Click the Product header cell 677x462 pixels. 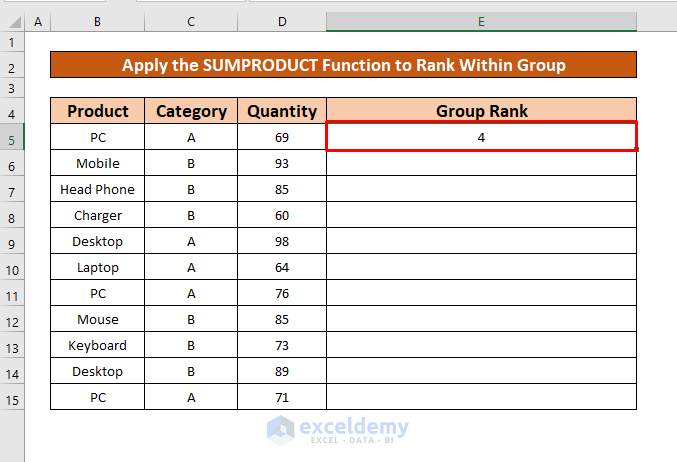tap(98, 111)
